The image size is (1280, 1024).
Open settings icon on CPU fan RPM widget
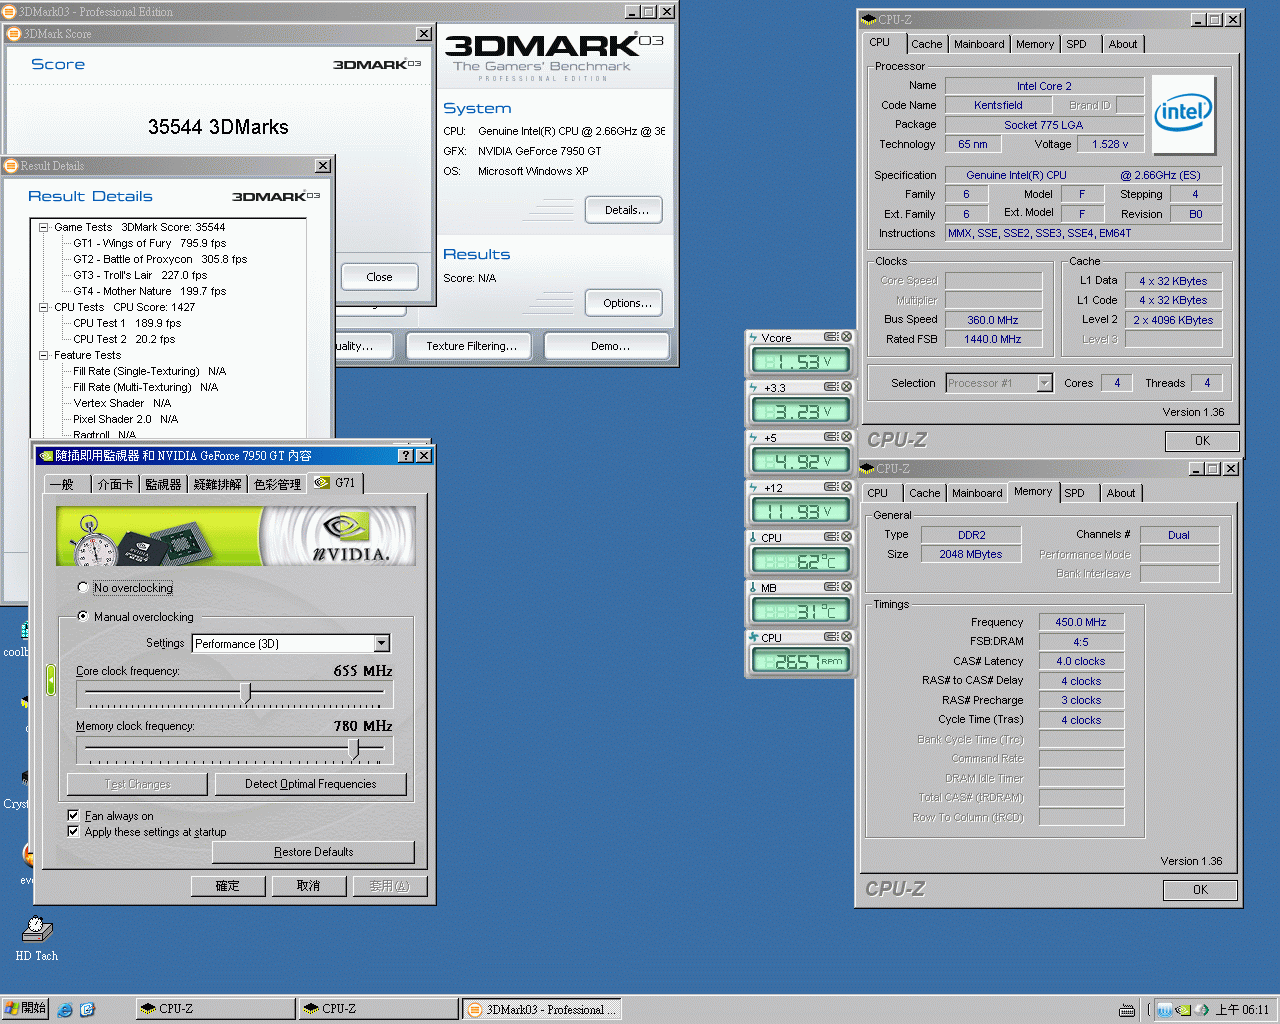point(831,637)
